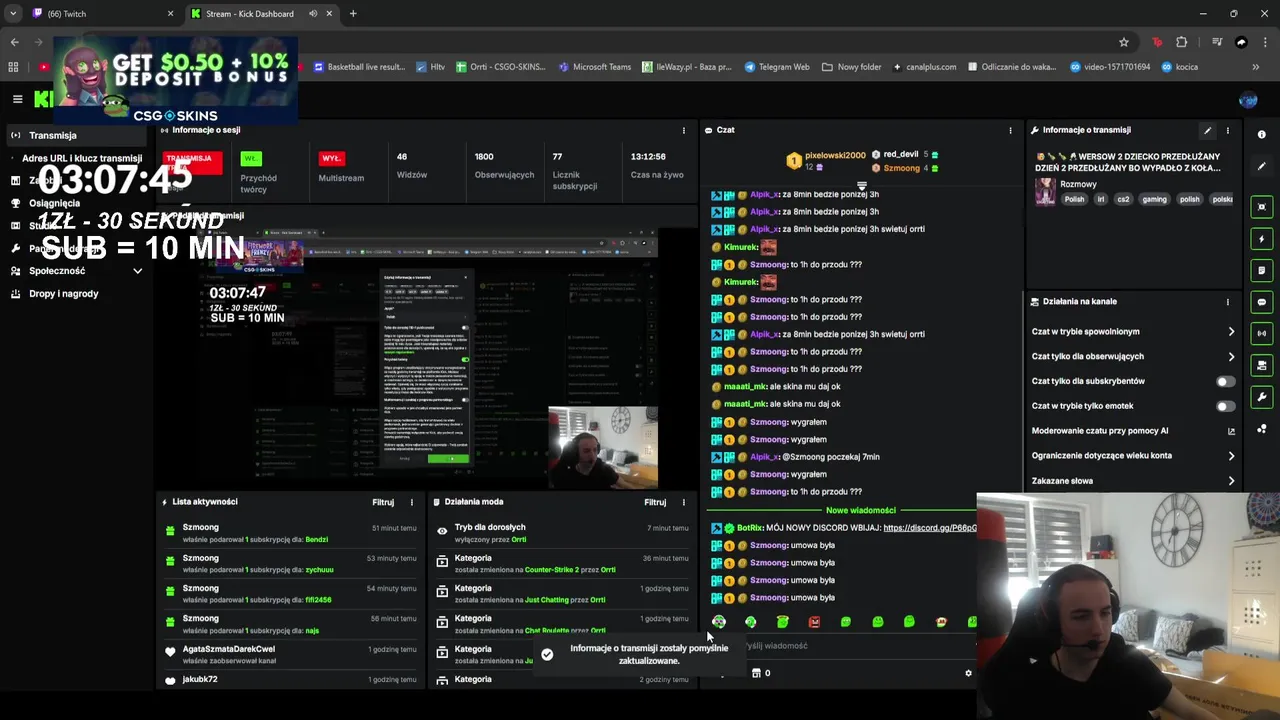This screenshot has height=720, width=1280.
Task: Toggle channel actions panel icon in right toolbar
Action: pos(1262,365)
